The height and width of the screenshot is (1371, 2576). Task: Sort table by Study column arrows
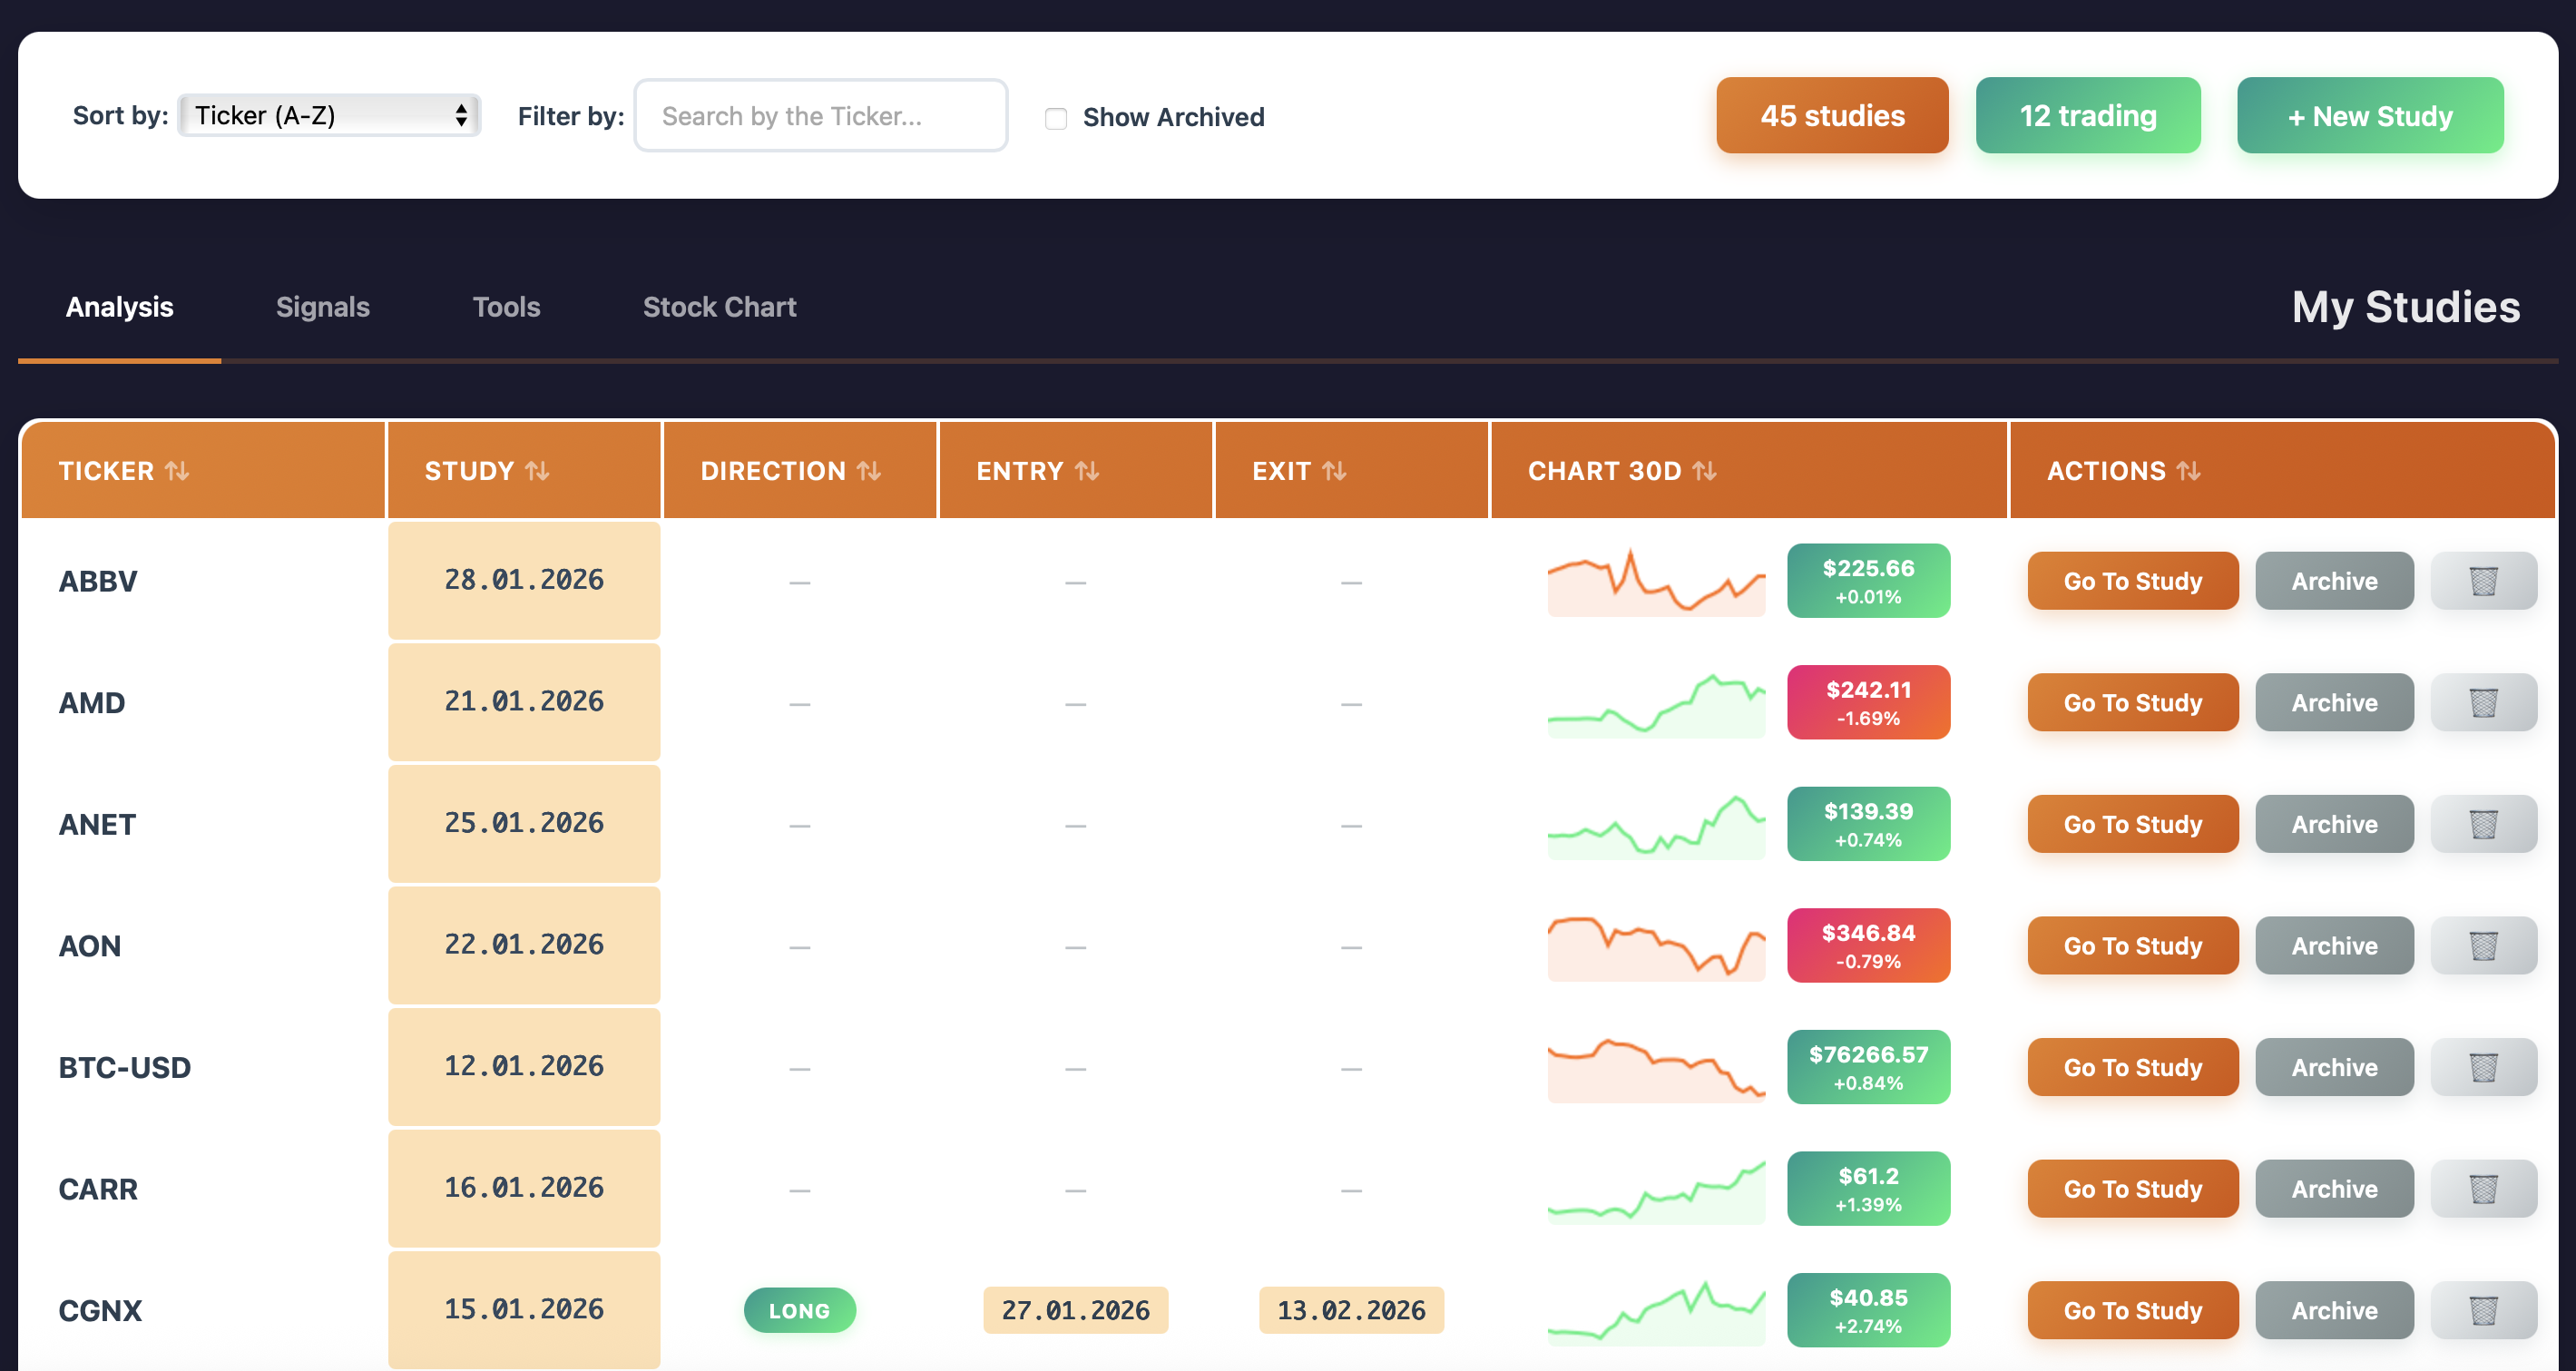pos(537,471)
